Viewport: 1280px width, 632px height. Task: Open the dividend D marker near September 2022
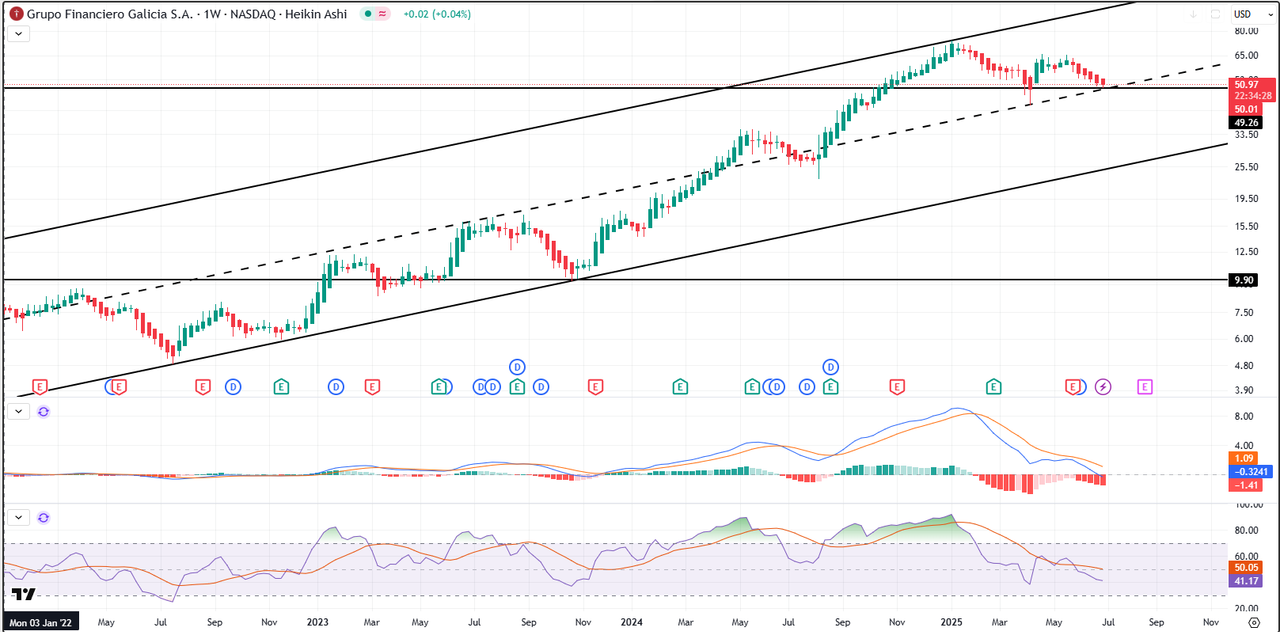tap(233, 386)
